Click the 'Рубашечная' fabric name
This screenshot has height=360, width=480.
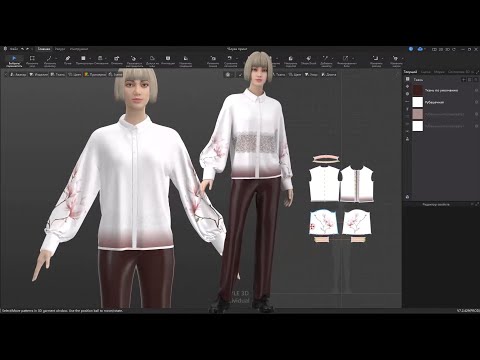click(434, 102)
